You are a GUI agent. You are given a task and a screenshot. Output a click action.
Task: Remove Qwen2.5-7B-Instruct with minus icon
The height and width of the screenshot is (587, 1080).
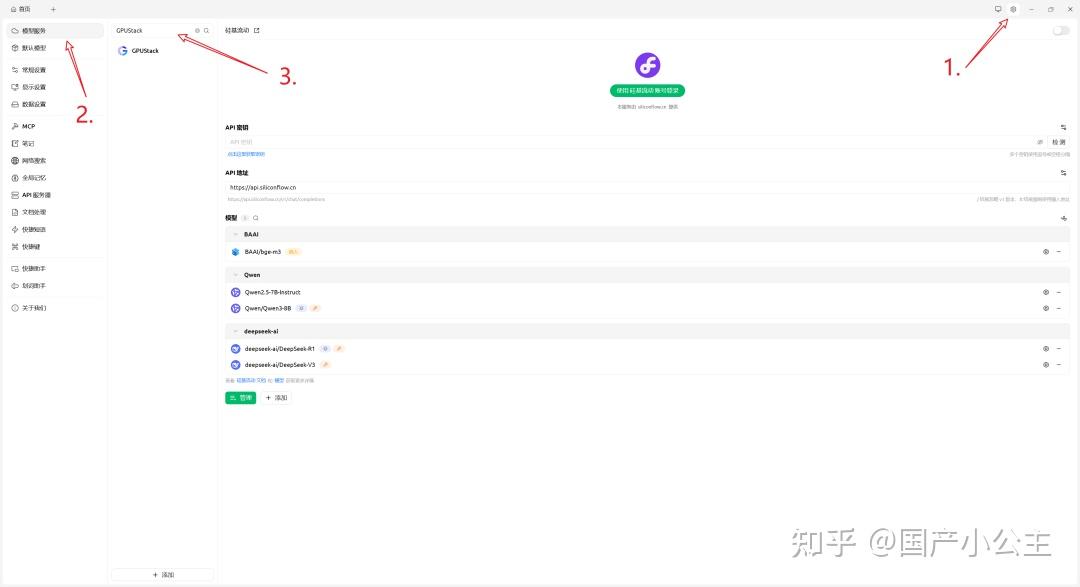(x=1059, y=292)
